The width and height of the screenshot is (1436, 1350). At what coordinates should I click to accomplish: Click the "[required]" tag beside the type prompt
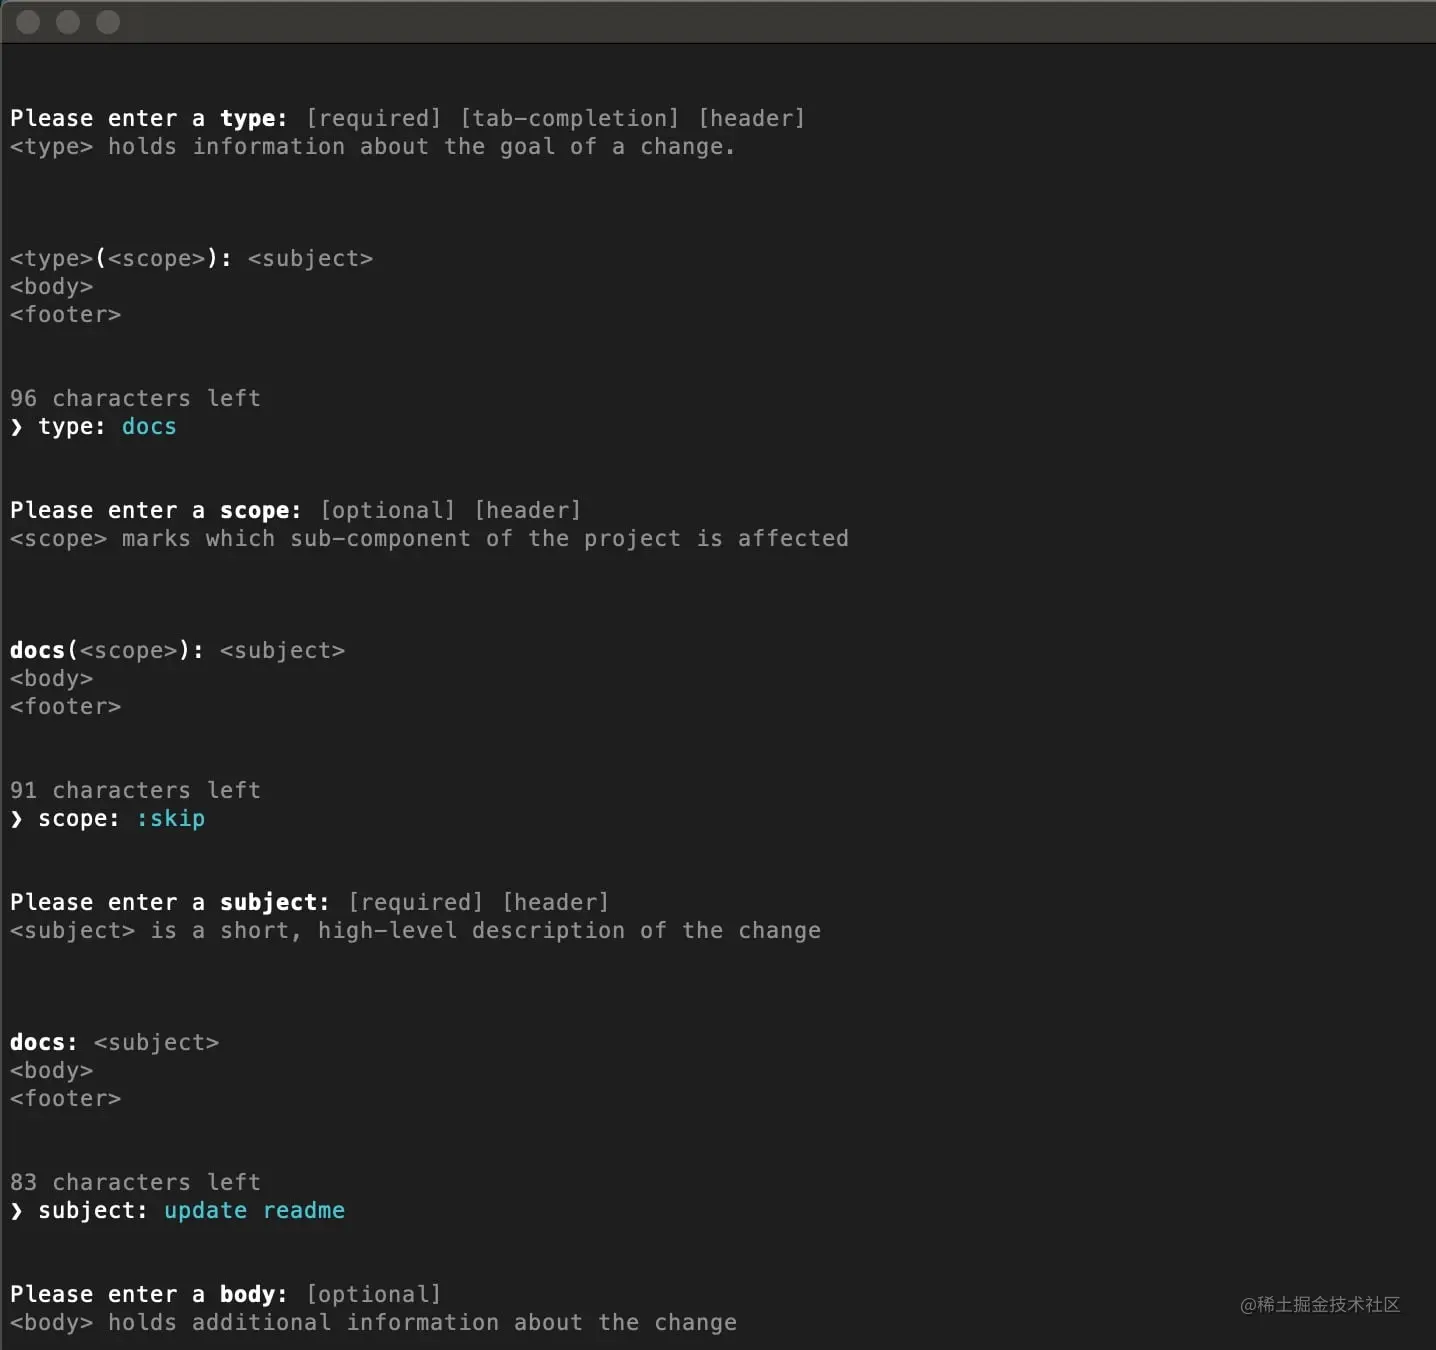click(x=373, y=117)
